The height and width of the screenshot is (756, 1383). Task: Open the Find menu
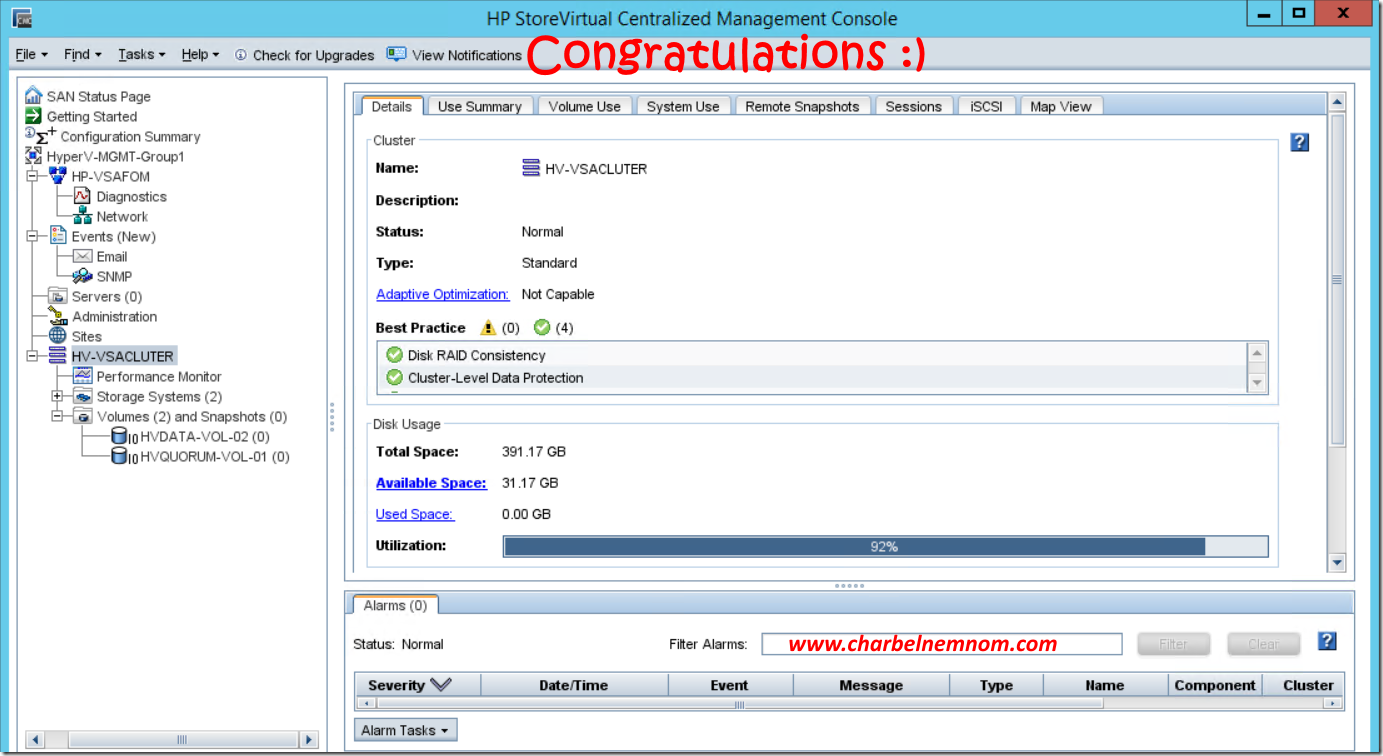point(83,55)
